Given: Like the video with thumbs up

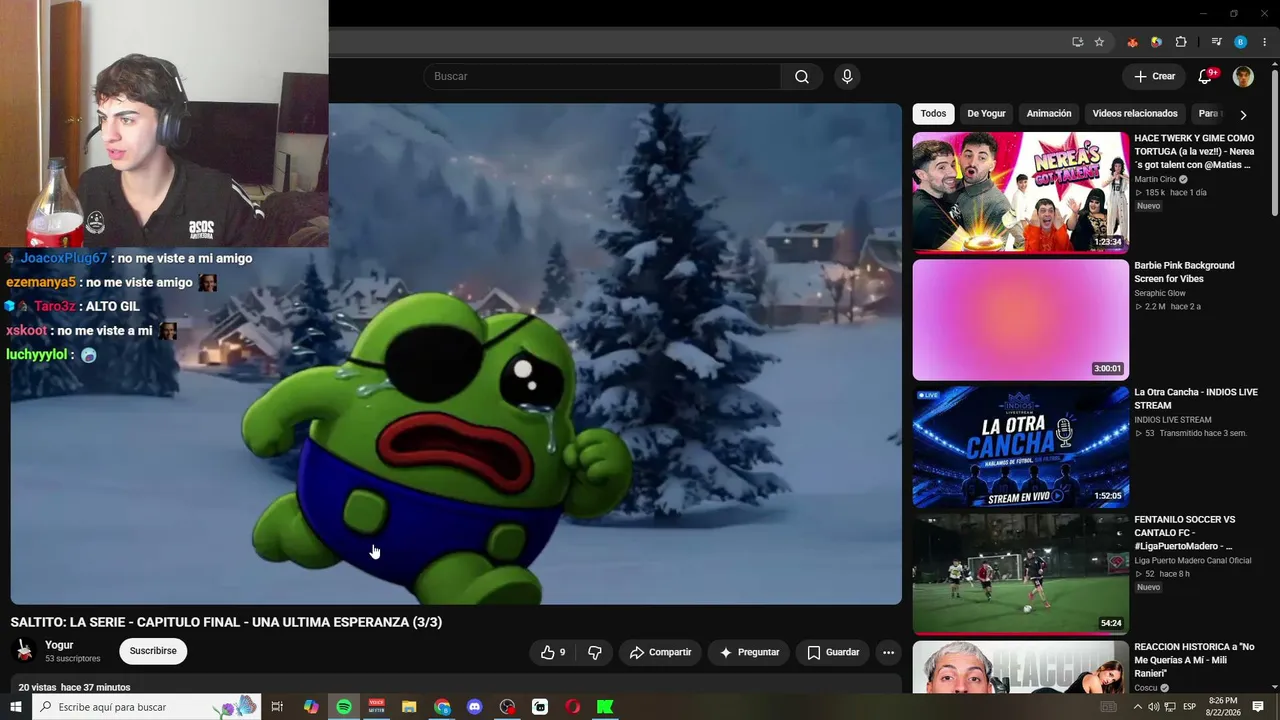Looking at the screenshot, I should (x=554, y=652).
